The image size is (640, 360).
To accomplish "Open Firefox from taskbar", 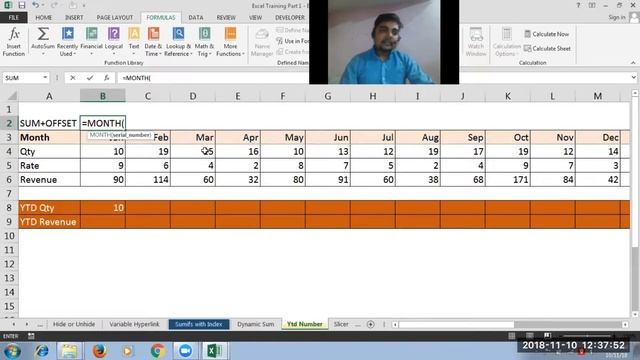I will [x=99, y=351].
